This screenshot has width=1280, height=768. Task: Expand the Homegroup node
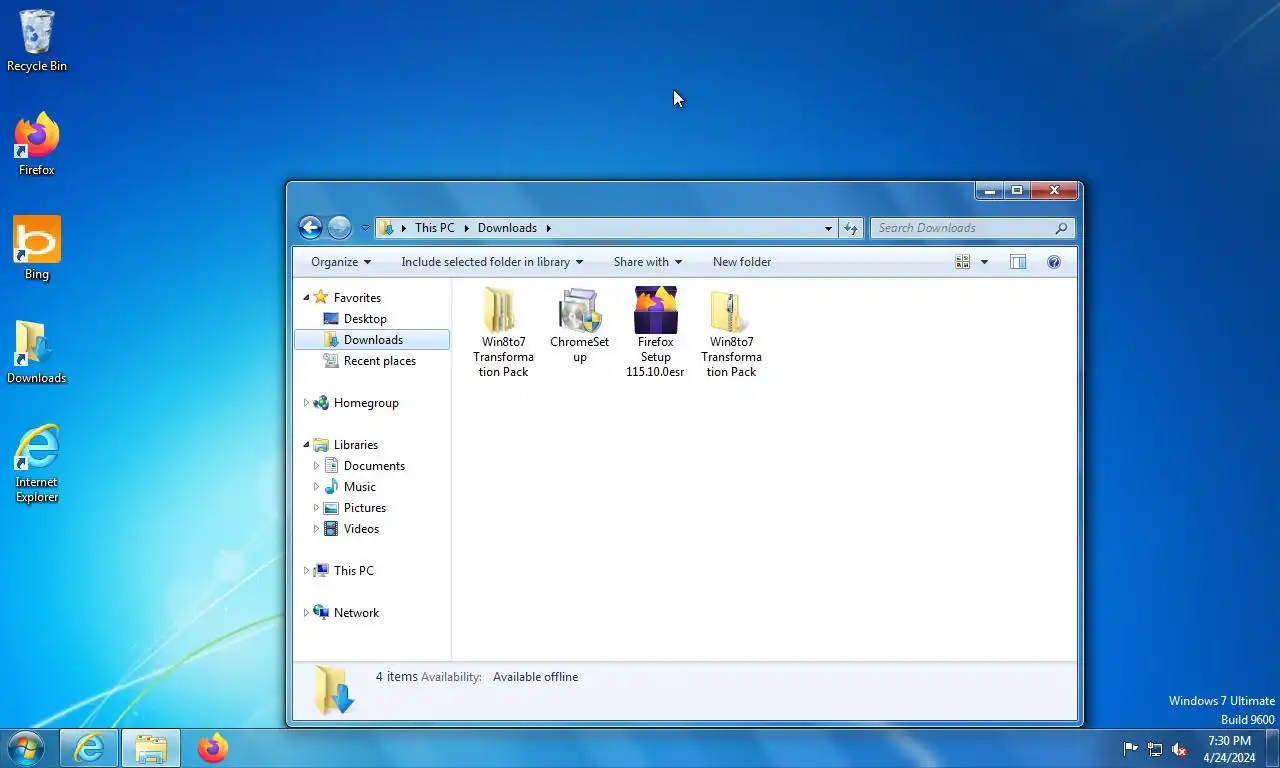[307, 403]
